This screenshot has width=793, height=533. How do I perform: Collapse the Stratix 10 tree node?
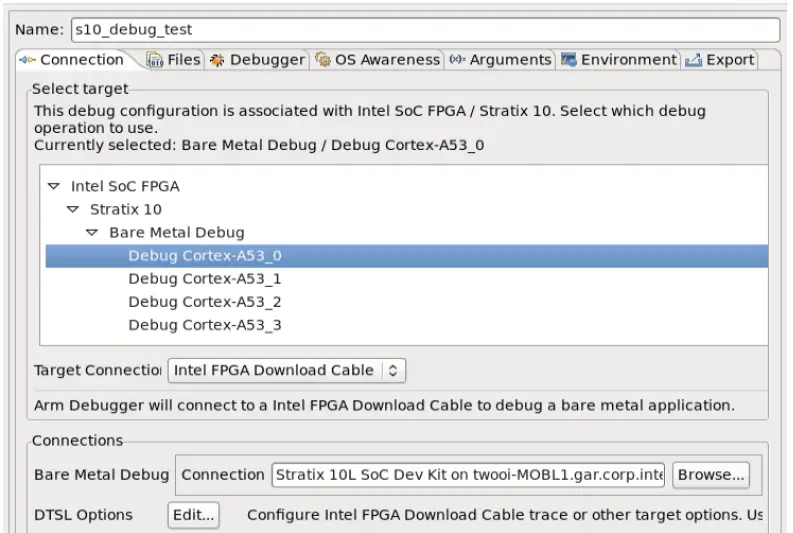73,209
